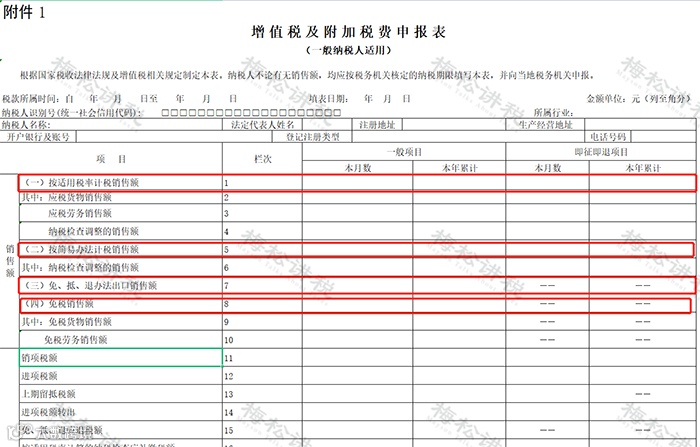The width and height of the screenshot is (700, 447).
Task: Click the 免税劳务销售额 cell
Action: tap(121, 340)
